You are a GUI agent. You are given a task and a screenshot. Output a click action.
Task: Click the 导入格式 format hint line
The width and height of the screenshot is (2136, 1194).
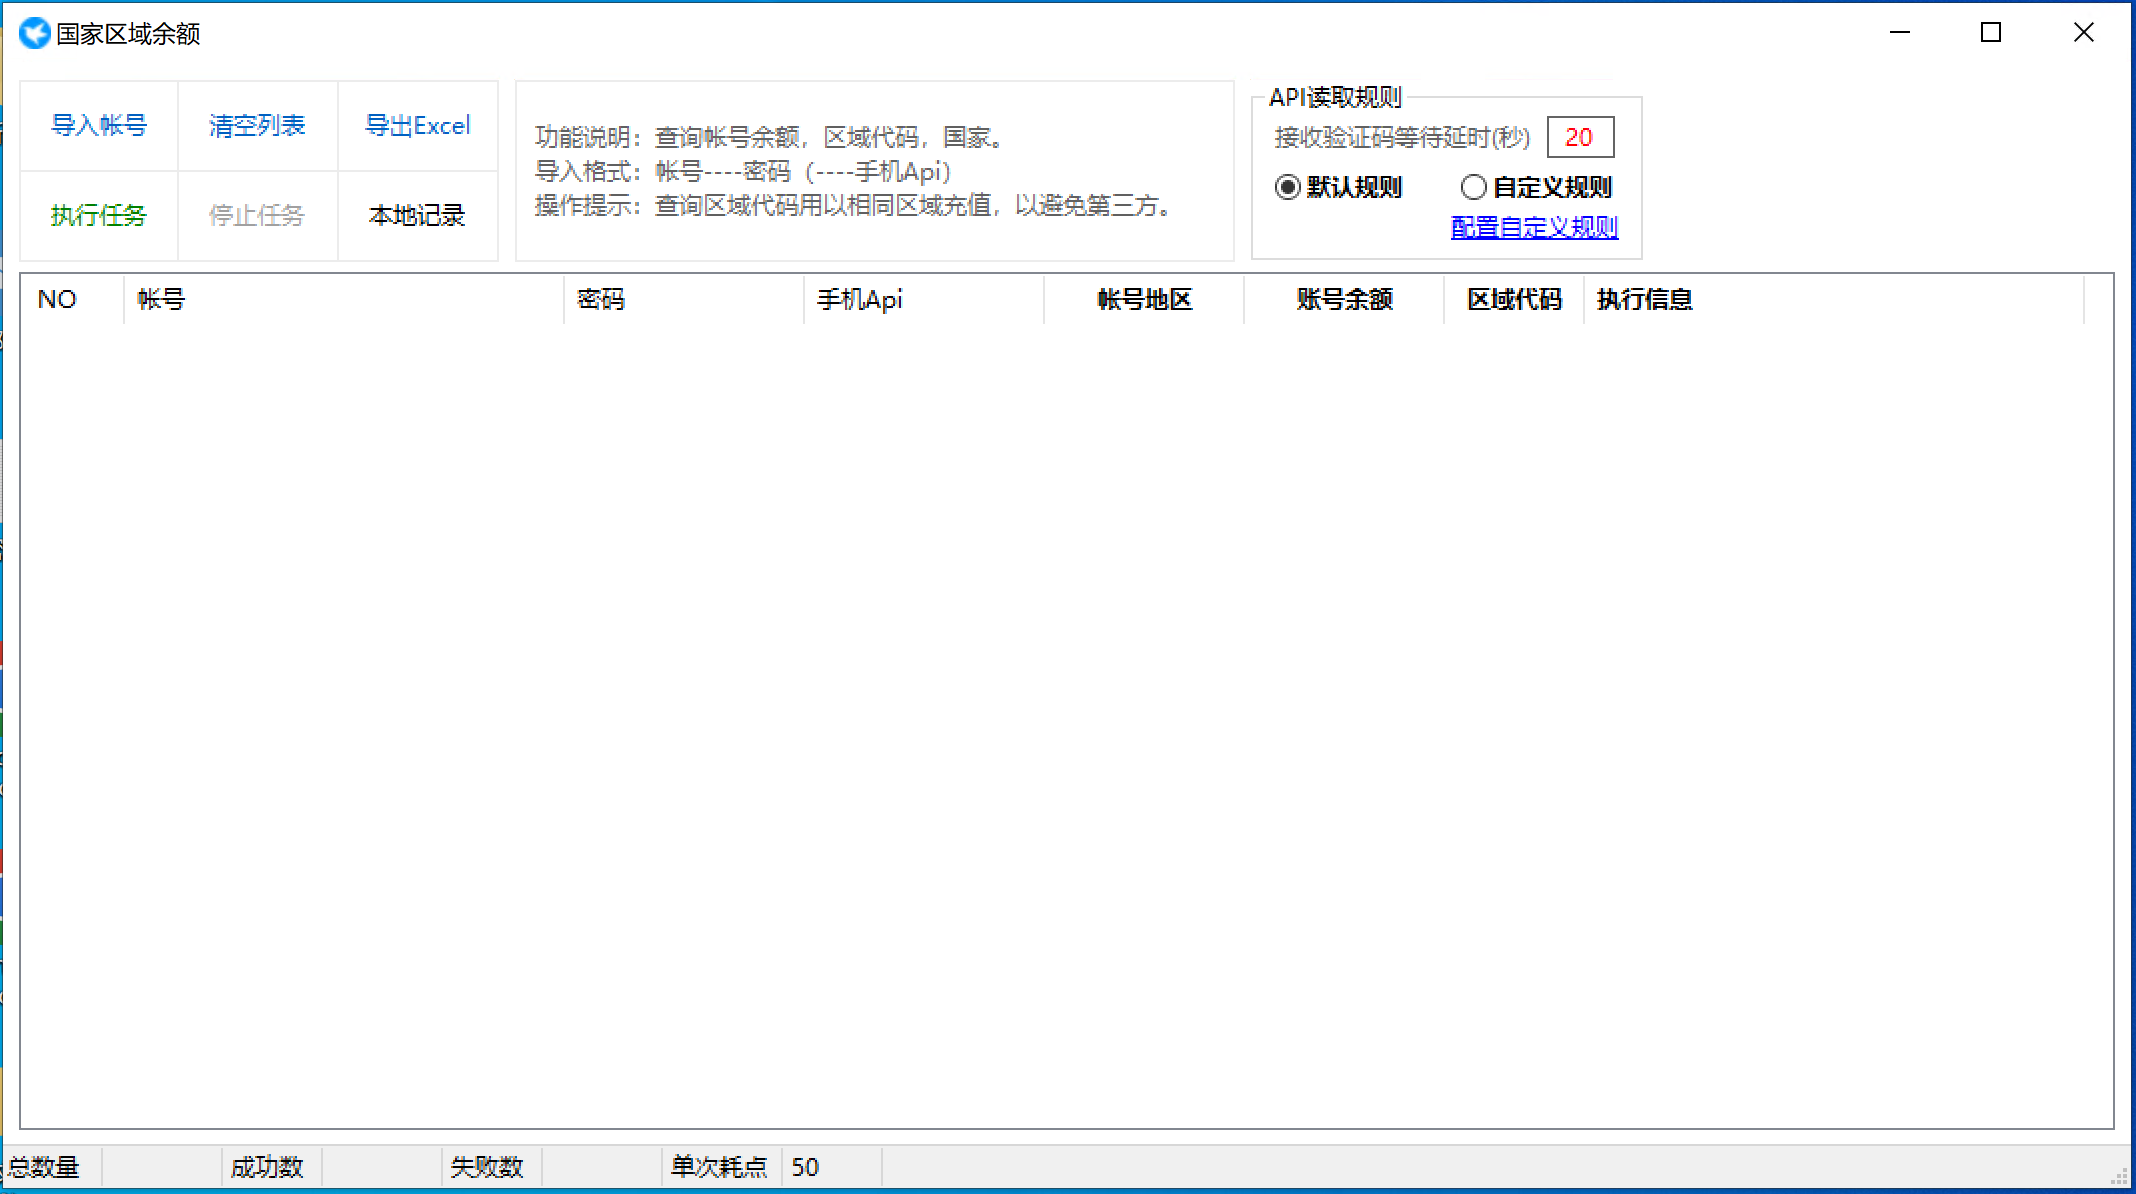[743, 171]
